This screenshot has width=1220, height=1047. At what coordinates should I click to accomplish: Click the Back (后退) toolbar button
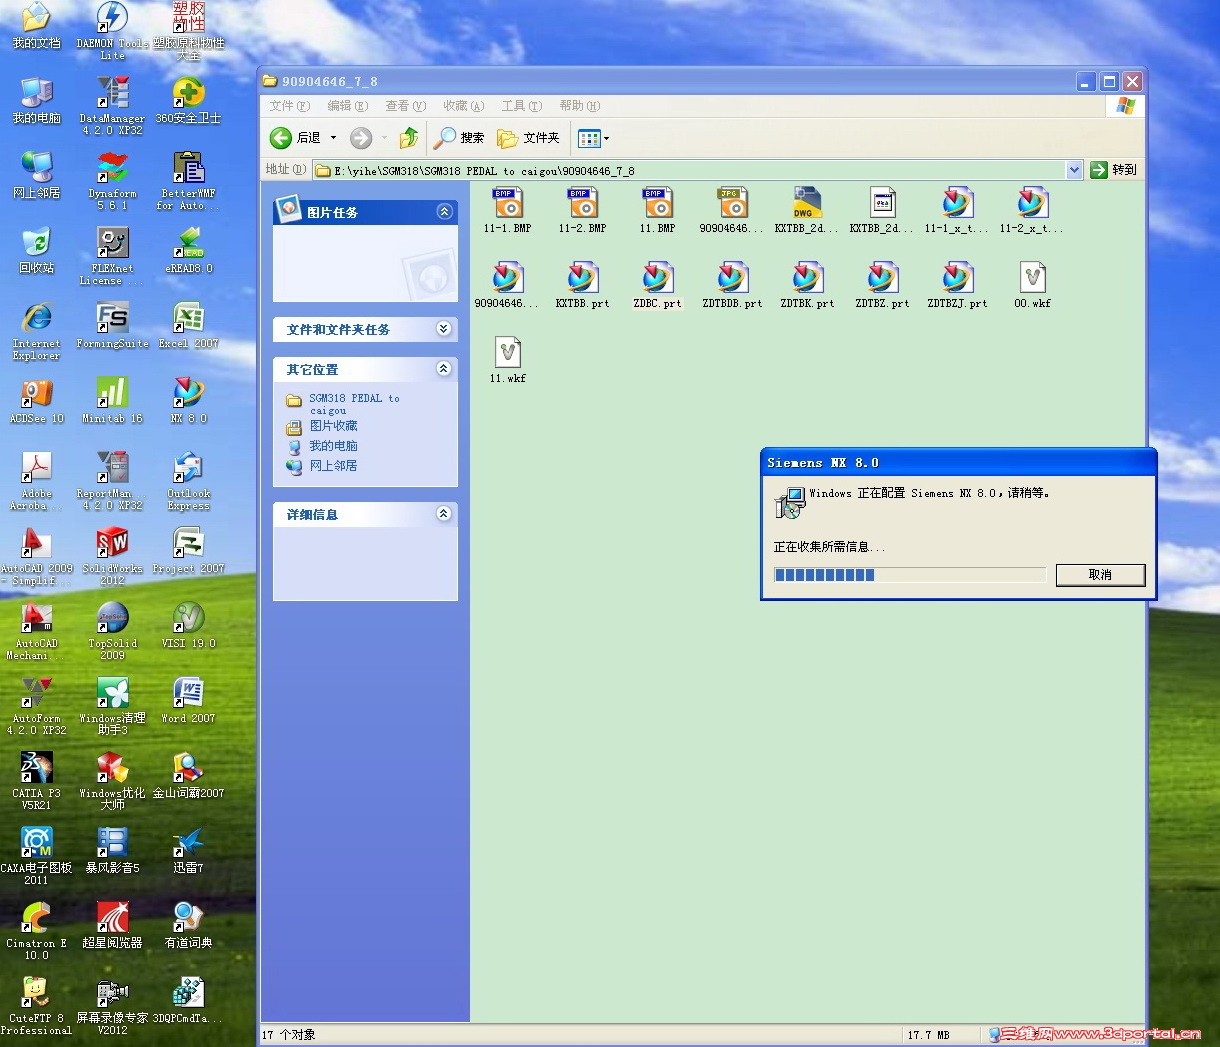[x=296, y=138]
